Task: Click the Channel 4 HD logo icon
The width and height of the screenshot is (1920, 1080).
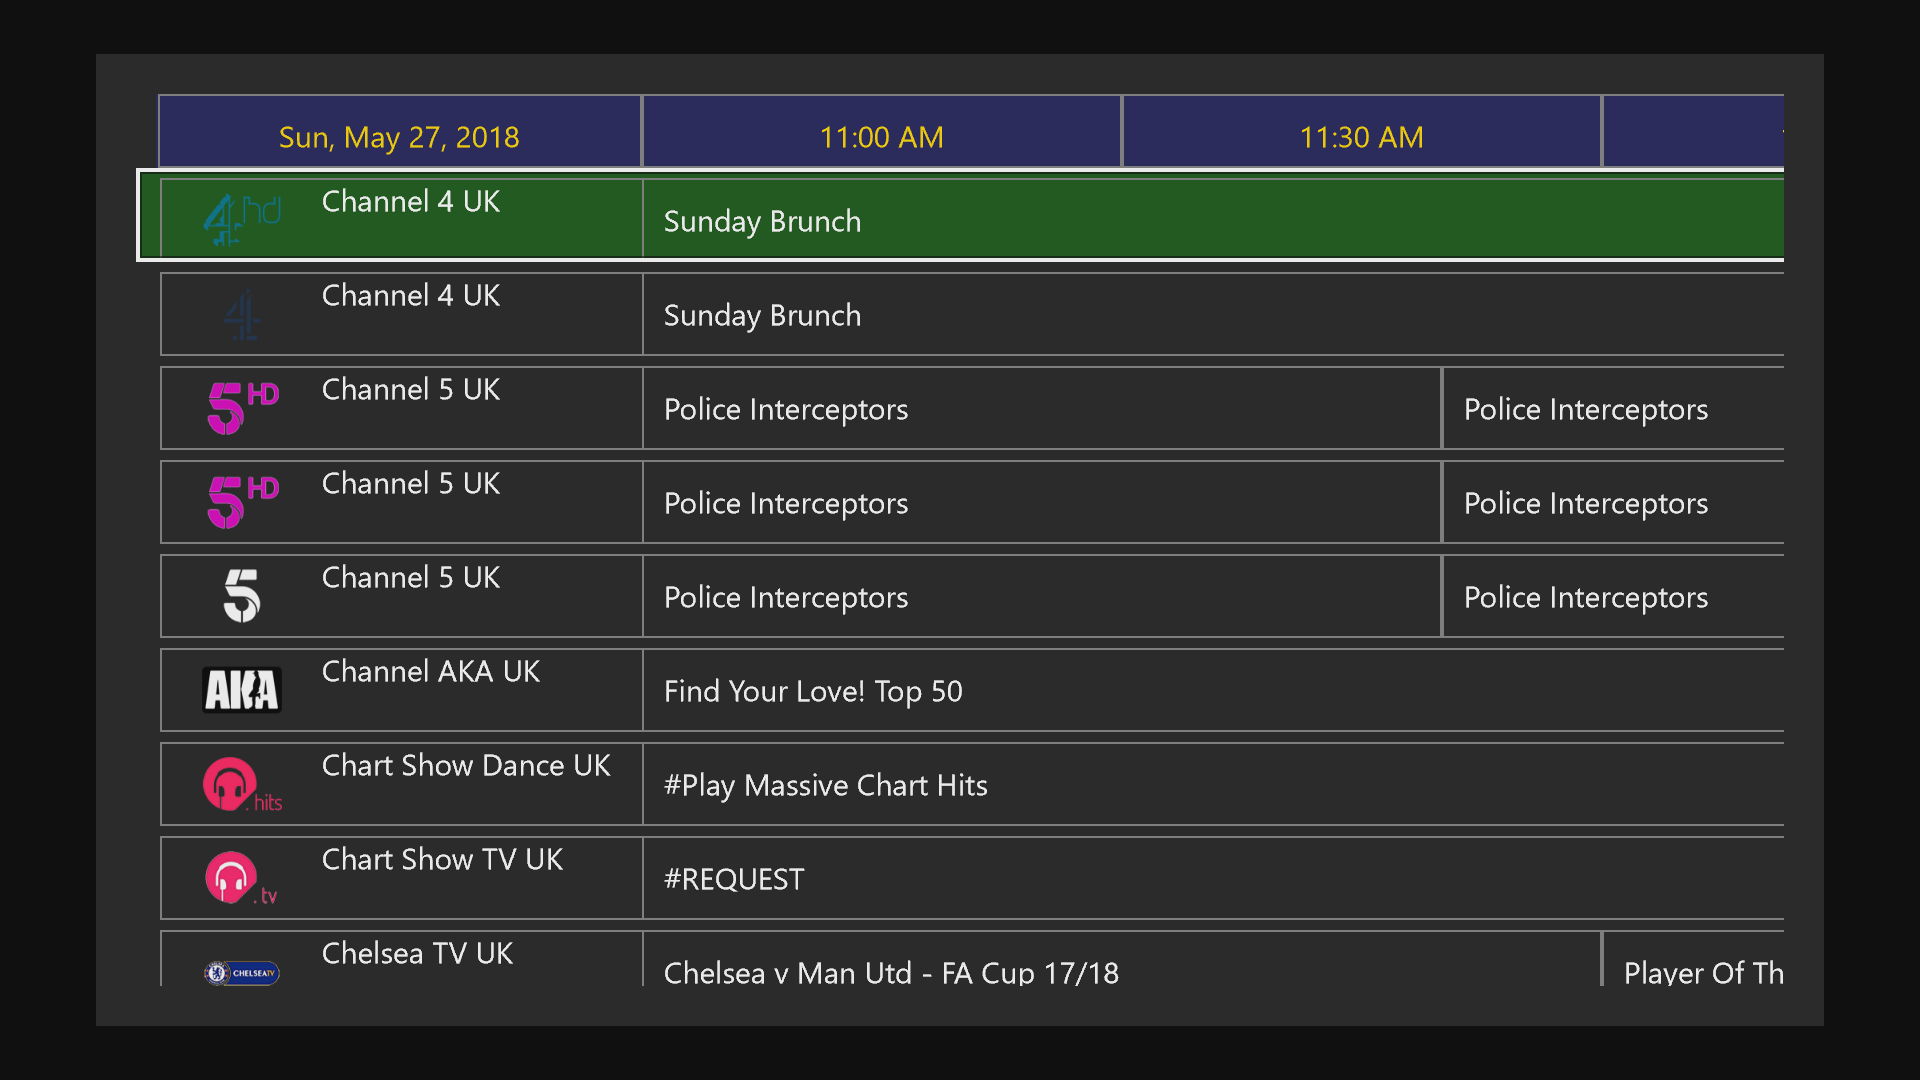Action: pos(242,219)
